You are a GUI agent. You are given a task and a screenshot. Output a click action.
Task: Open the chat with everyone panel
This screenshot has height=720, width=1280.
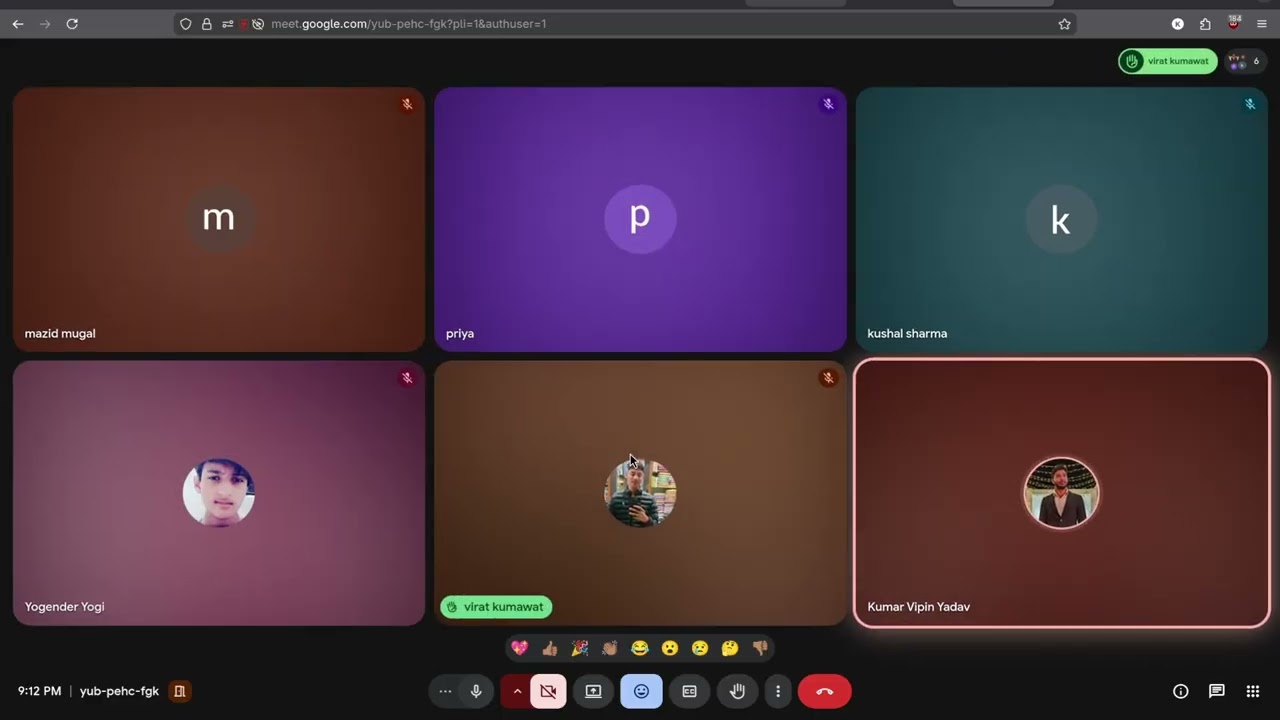click(1217, 691)
